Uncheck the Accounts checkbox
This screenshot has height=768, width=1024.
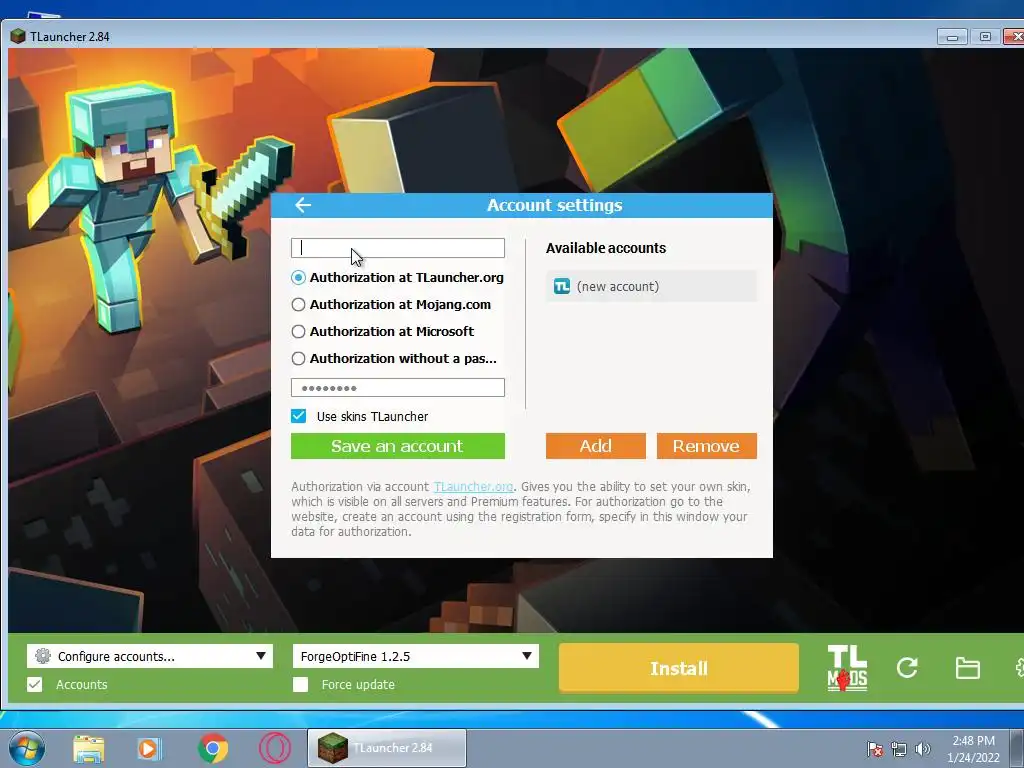click(35, 684)
